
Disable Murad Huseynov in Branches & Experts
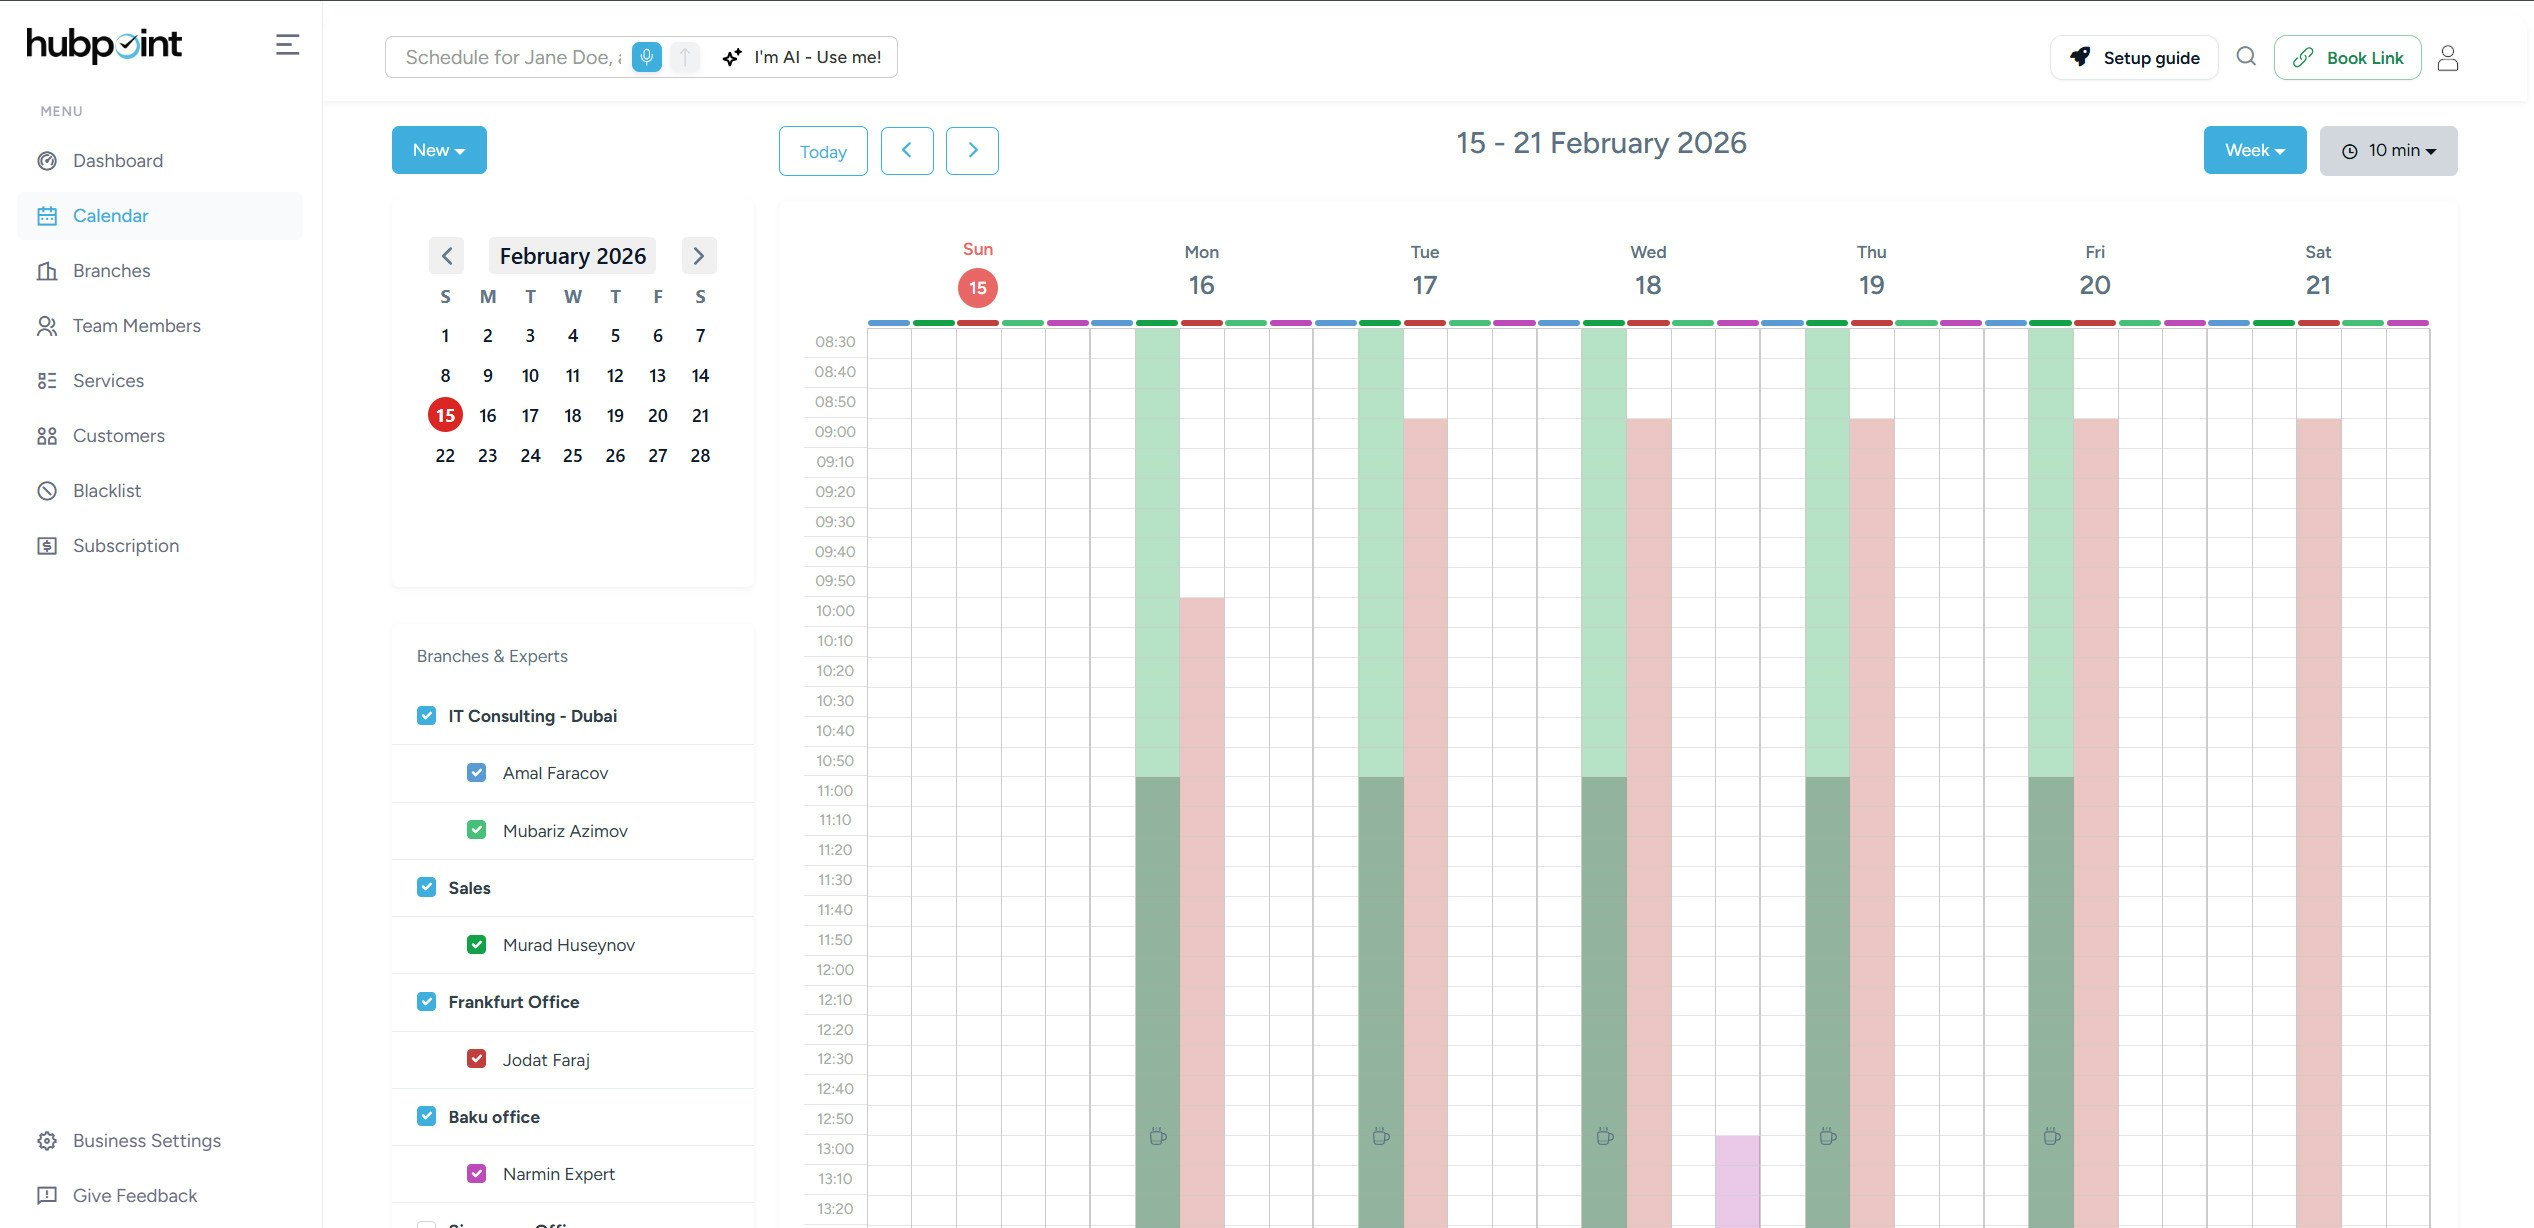(x=477, y=943)
